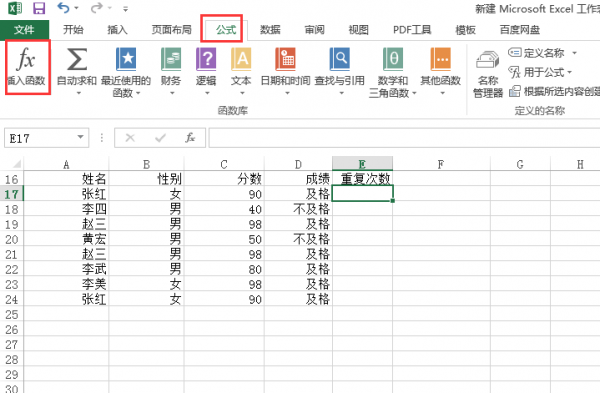Image resolution: width=600 pixels, height=393 pixels.
Task: Select cell containing 李武
Action: [x=66, y=269]
